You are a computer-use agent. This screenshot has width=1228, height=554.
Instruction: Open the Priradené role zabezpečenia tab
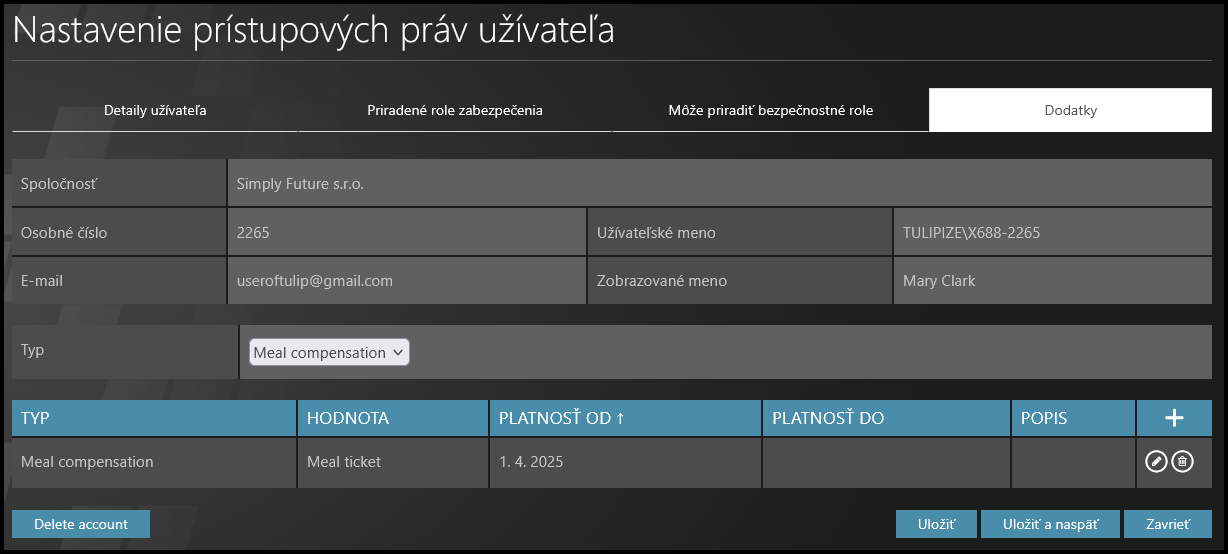tap(455, 110)
